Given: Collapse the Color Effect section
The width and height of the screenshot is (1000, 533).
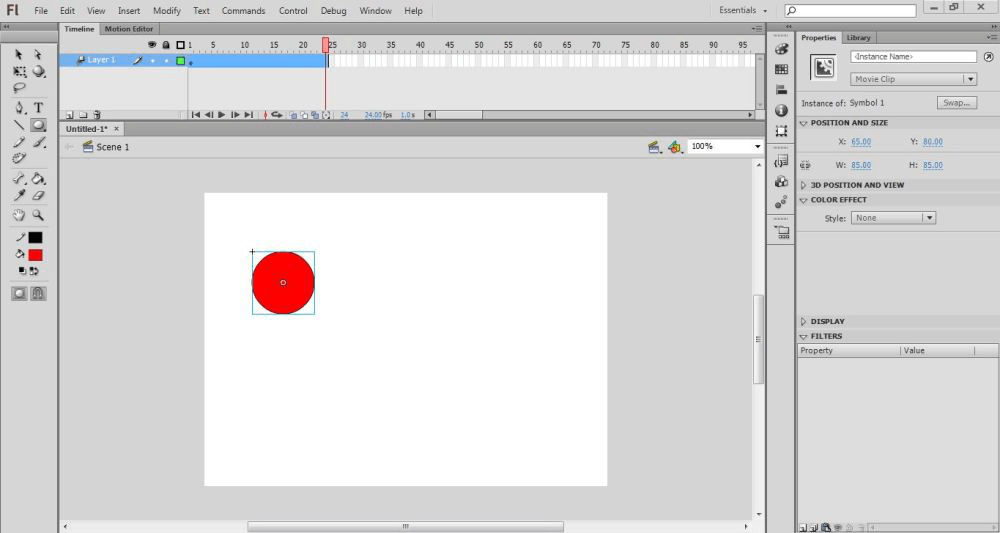Looking at the screenshot, I should coord(804,200).
